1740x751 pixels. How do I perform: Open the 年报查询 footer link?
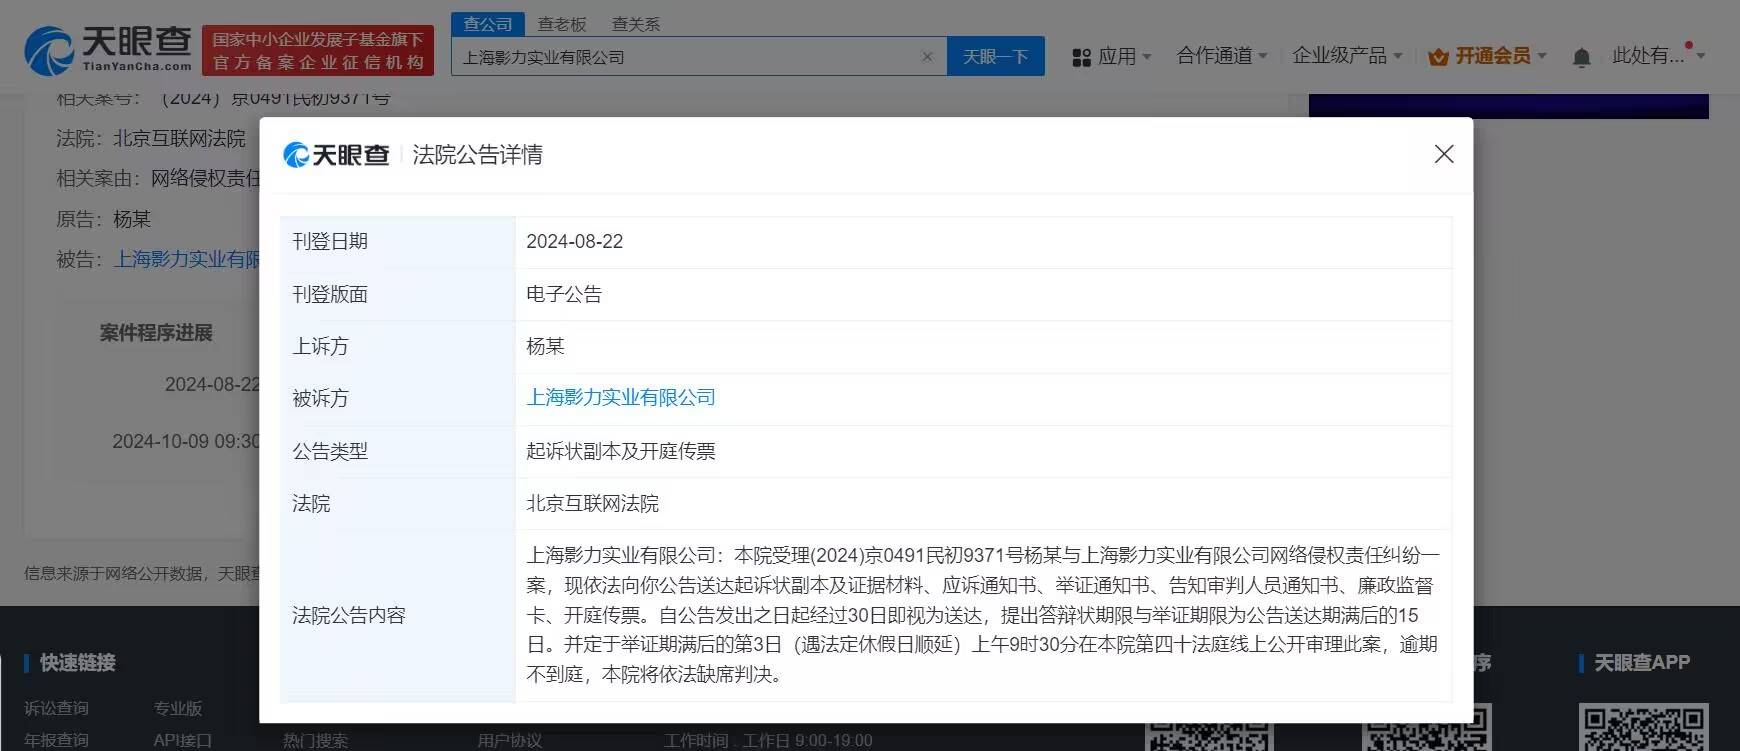pyautogui.click(x=56, y=740)
